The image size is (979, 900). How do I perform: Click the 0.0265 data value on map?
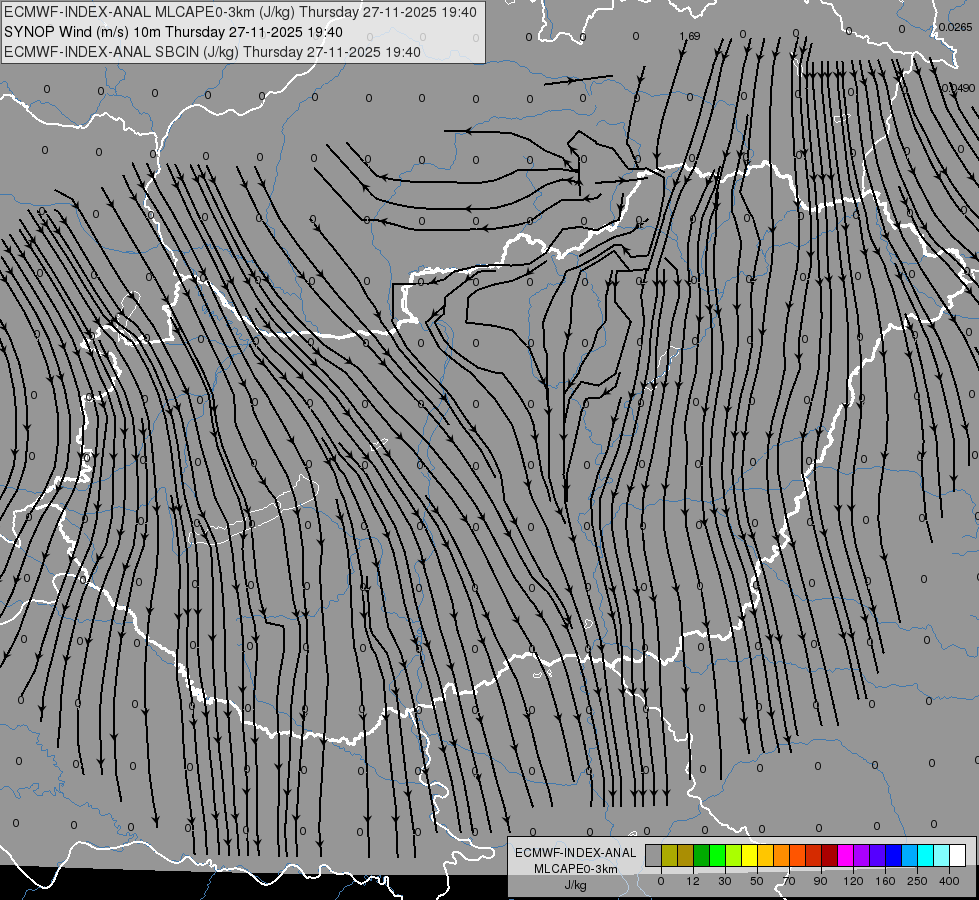[956, 27]
